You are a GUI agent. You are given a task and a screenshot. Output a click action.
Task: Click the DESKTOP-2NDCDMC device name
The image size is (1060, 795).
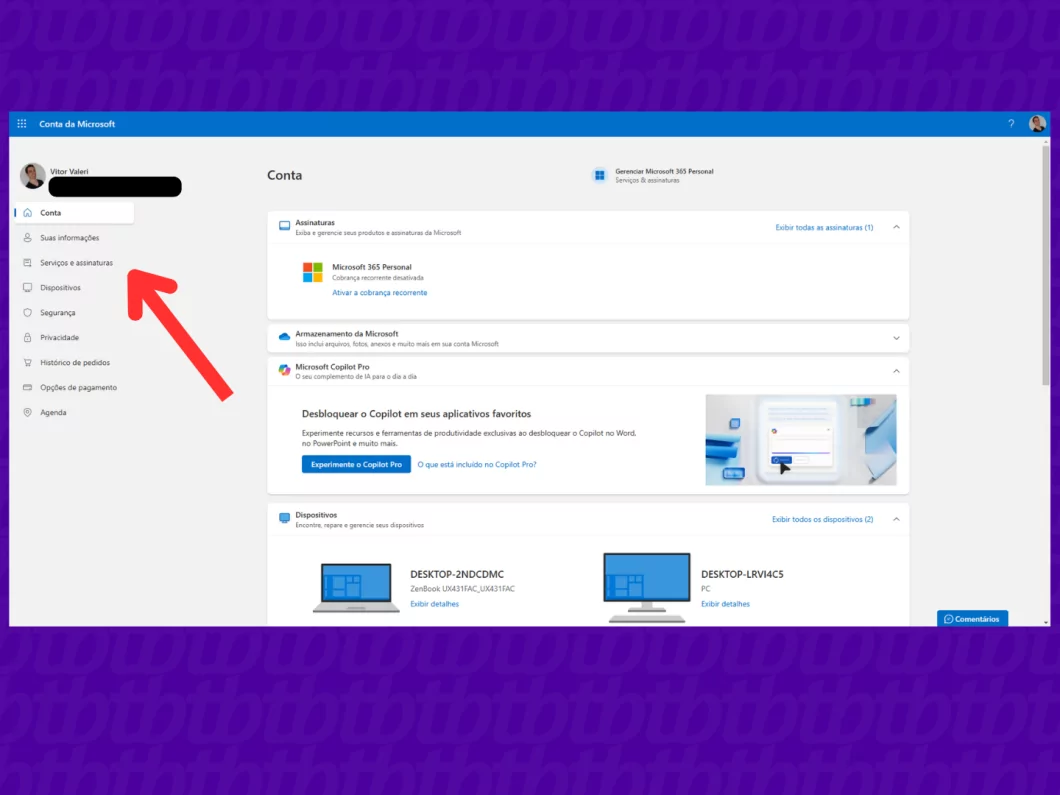(457, 575)
